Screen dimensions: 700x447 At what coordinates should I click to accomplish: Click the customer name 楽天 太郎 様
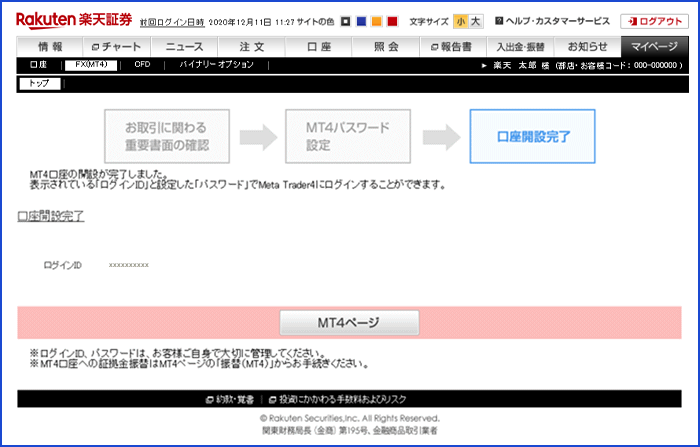coord(521,65)
